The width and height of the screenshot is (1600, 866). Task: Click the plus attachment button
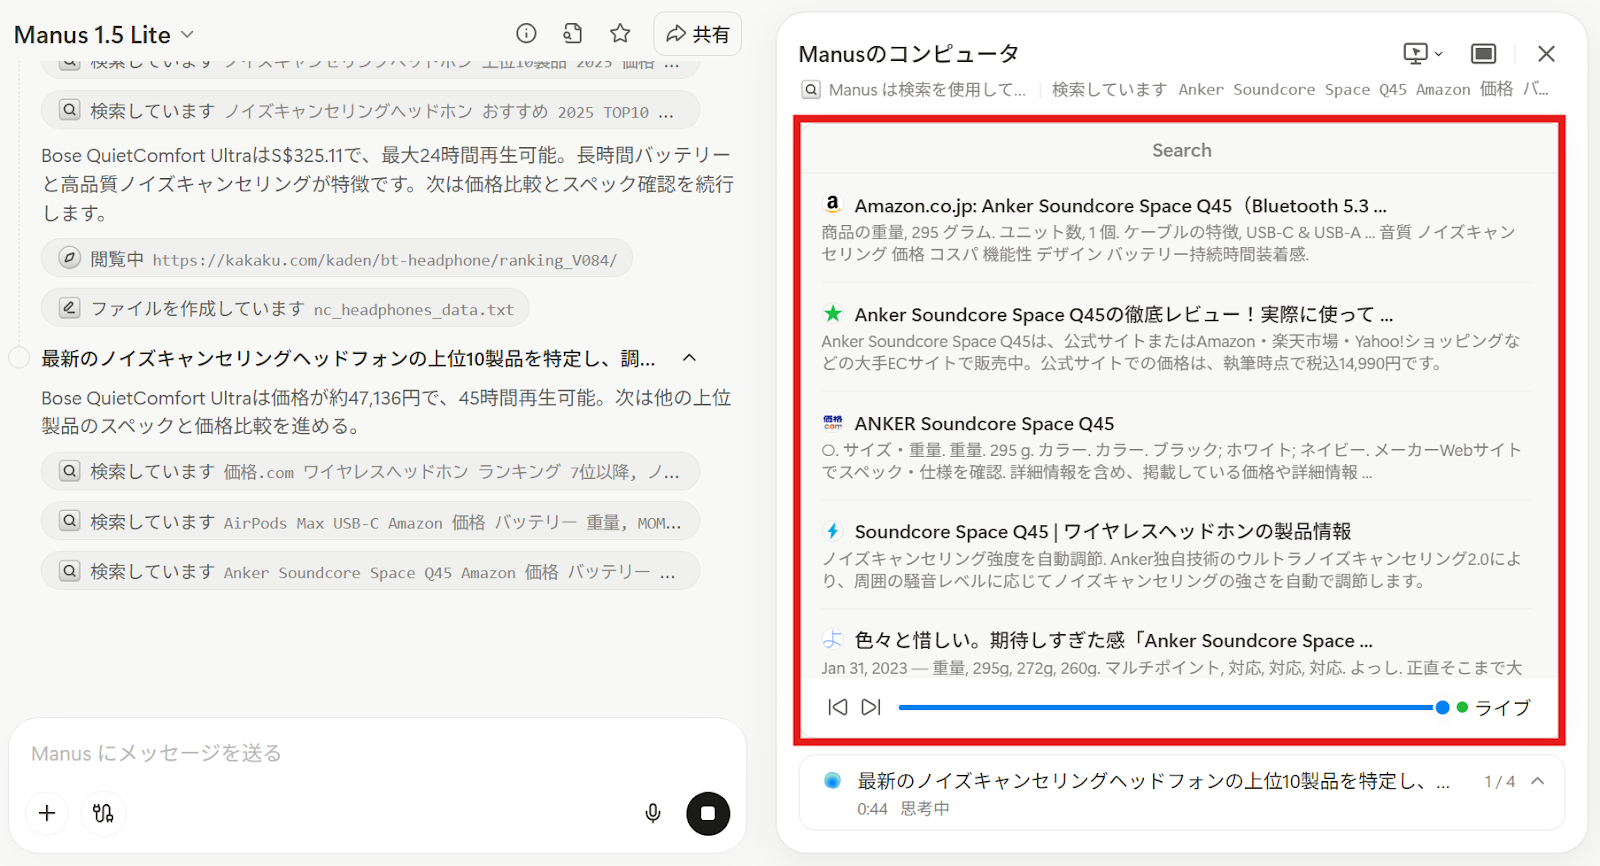coord(47,813)
